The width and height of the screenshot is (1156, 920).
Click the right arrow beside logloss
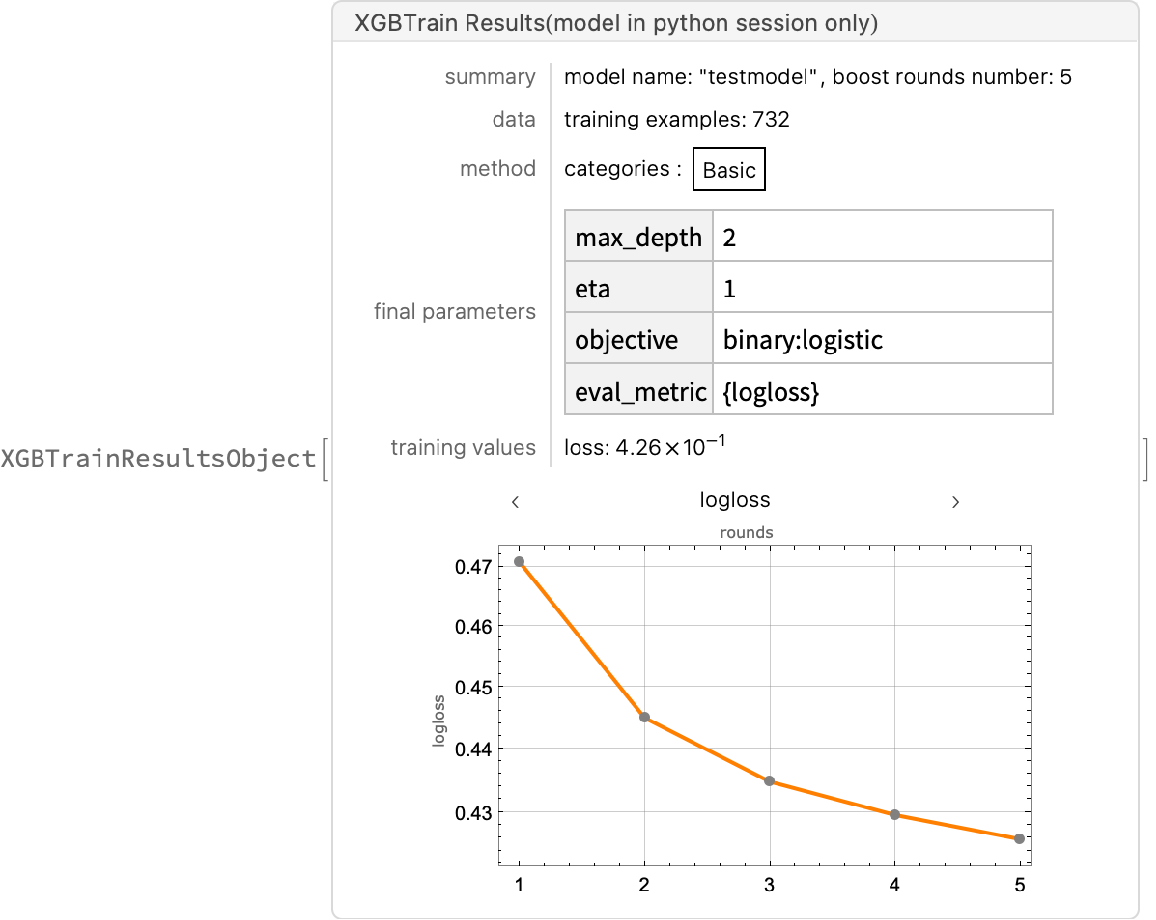[x=955, y=502]
